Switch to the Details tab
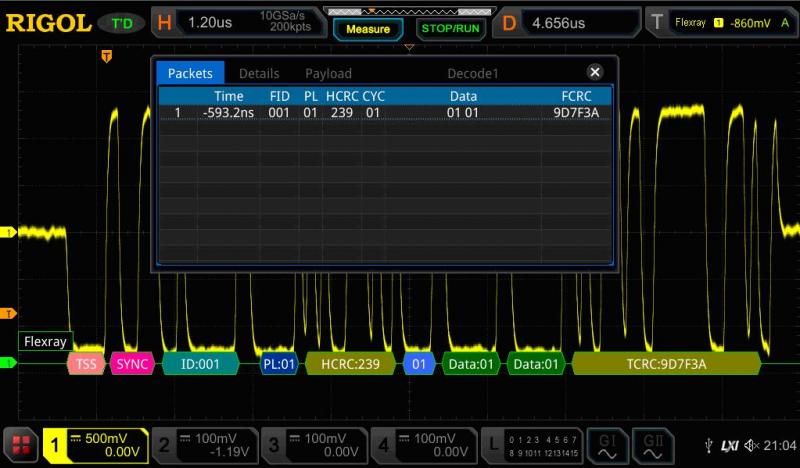 point(259,73)
